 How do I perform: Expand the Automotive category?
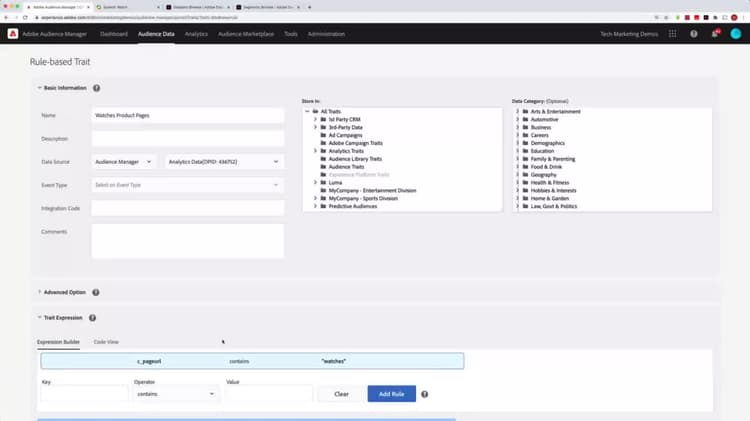tap(517, 120)
